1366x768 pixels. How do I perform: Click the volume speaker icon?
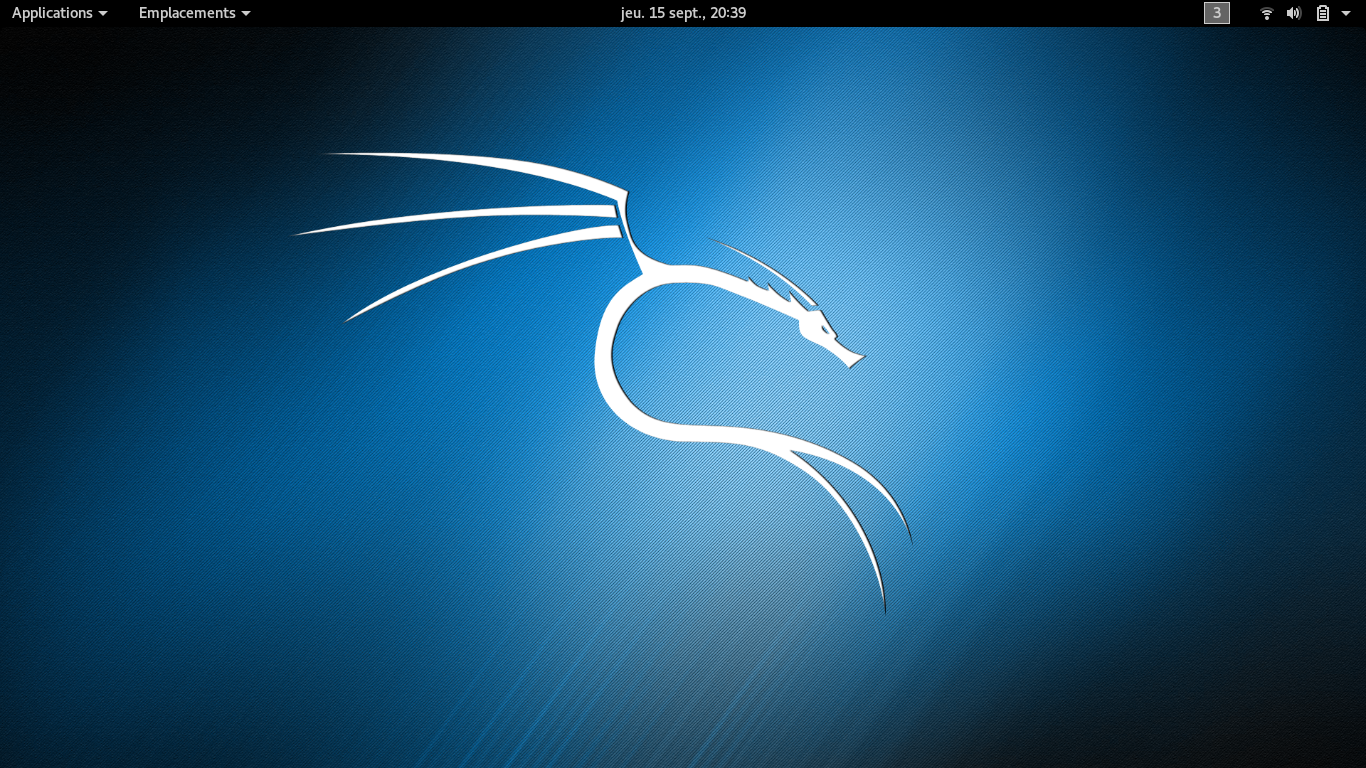pyautogui.click(x=1294, y=13)
